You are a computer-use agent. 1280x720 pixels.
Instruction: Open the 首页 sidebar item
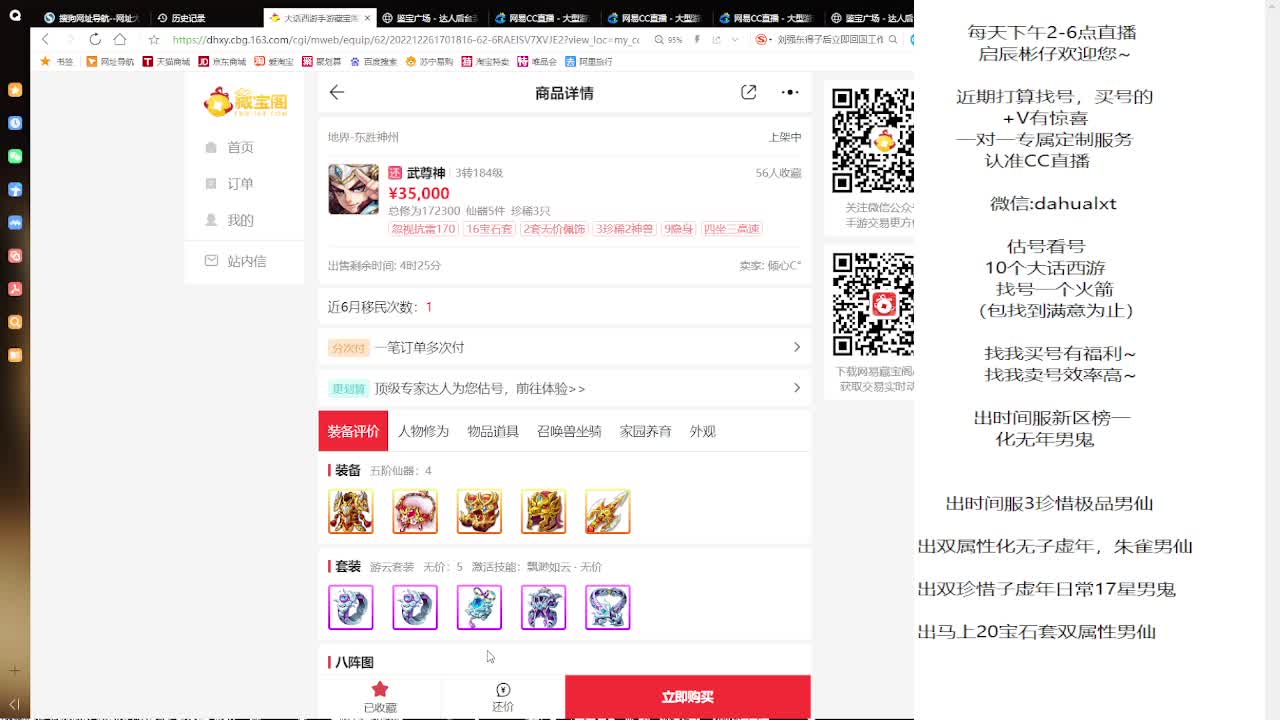230,147
